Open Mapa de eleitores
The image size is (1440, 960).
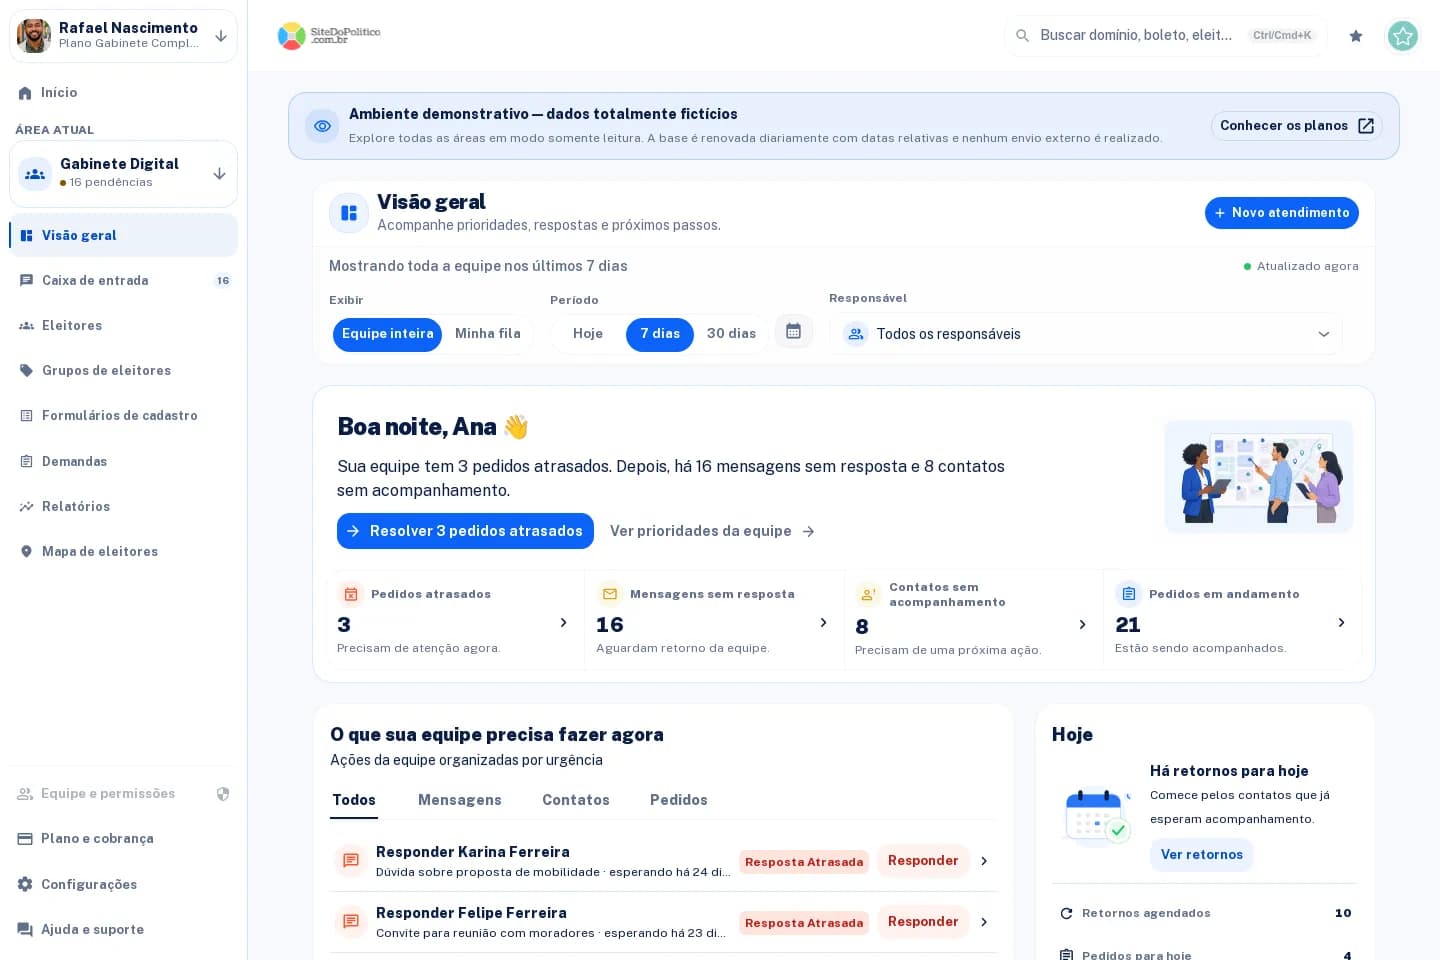point(124,552)
